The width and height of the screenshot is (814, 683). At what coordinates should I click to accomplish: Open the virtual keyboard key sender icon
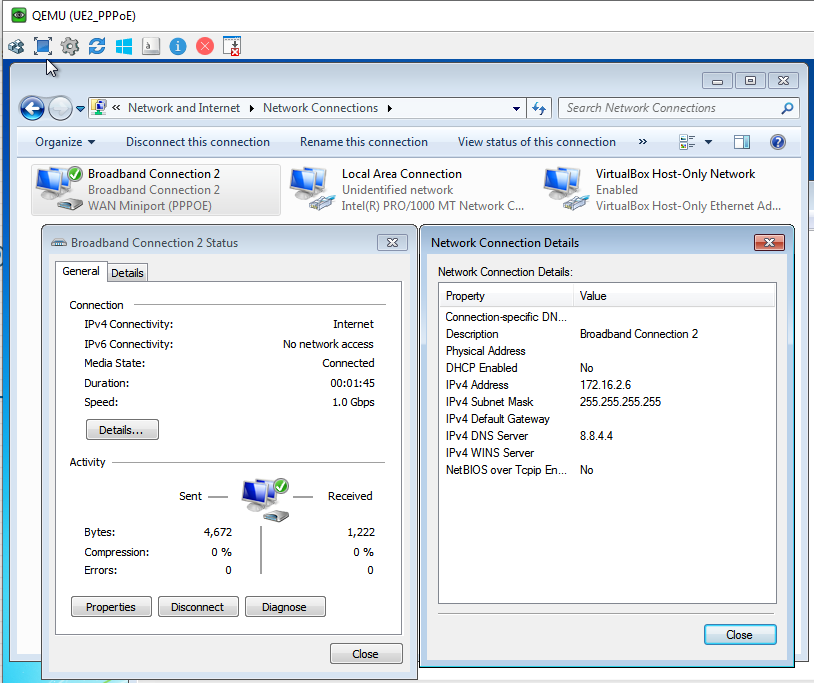150,46
